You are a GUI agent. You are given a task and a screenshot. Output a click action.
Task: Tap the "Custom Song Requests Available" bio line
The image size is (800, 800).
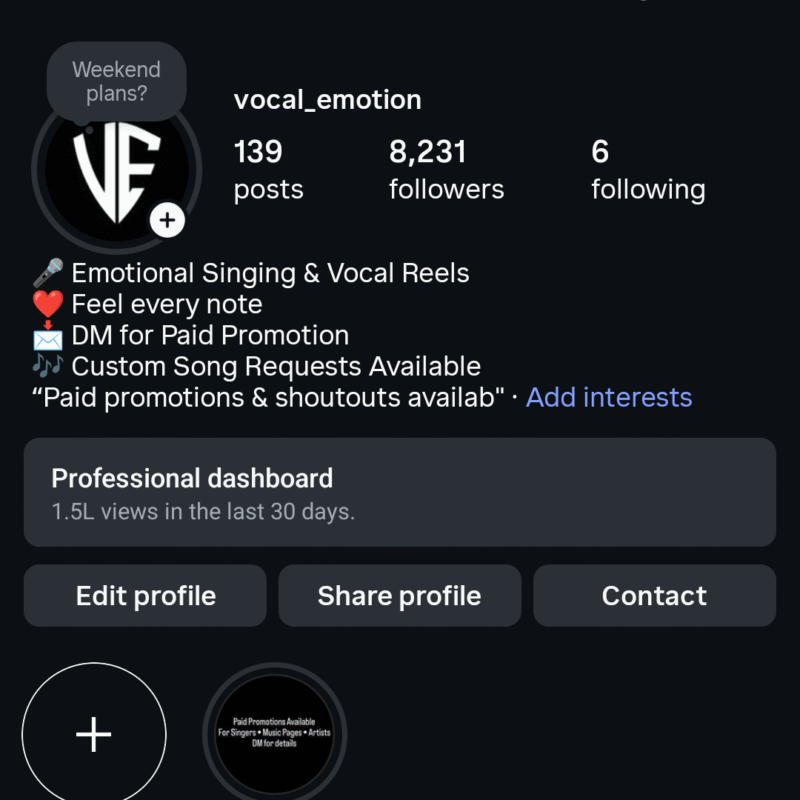point(276,366)
